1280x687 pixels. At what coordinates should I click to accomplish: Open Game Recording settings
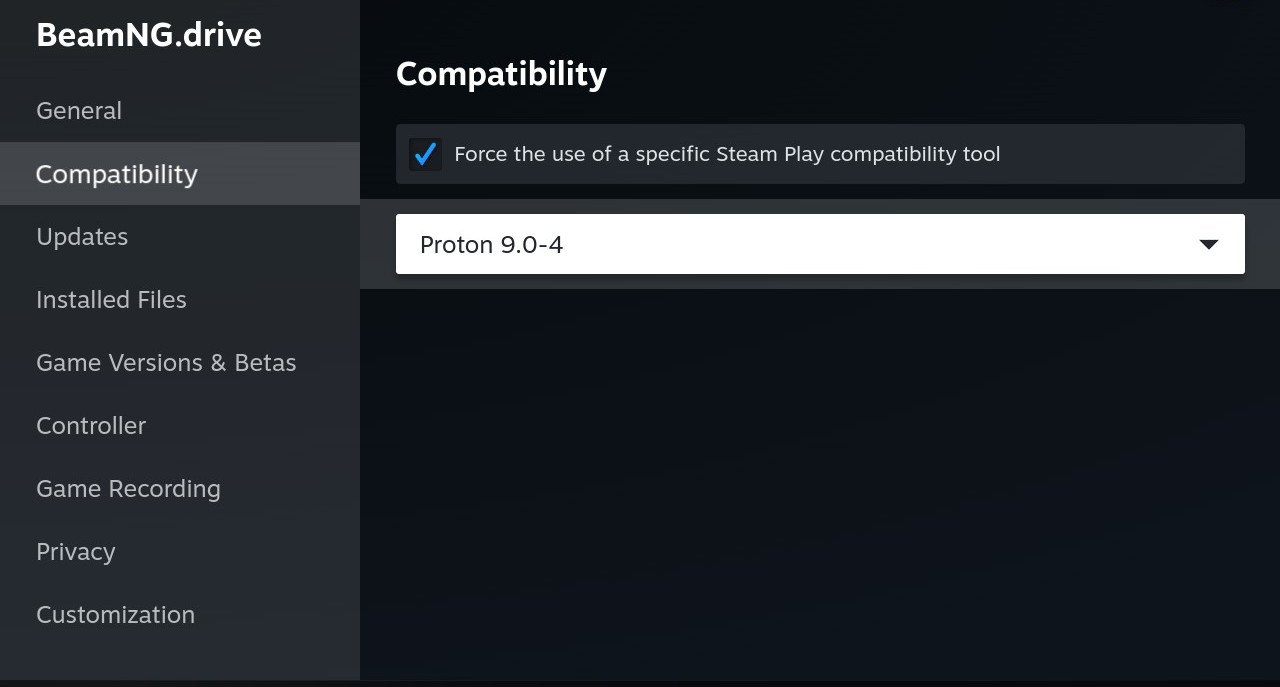[128, 489]
